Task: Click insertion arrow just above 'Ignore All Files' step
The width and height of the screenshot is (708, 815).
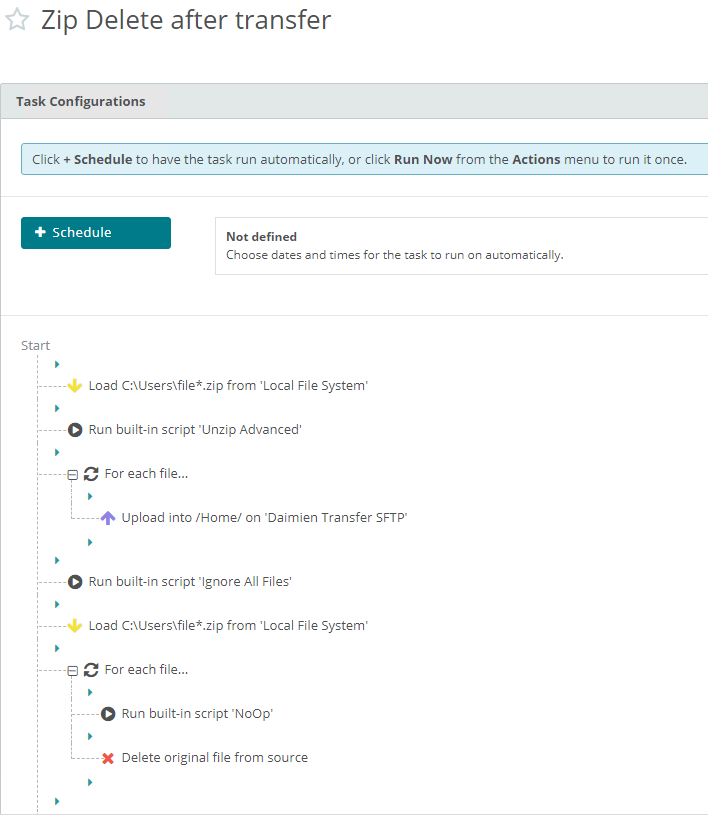Action: click(x=57, y=560)
